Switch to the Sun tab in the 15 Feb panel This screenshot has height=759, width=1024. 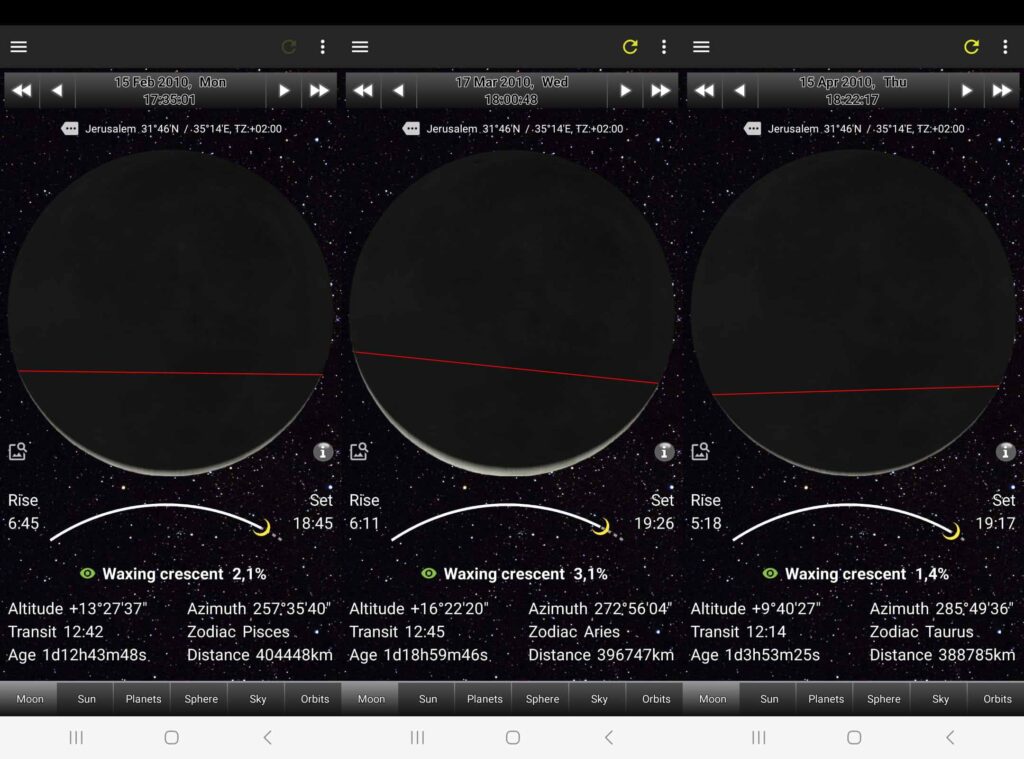click(x=86, y=699)
